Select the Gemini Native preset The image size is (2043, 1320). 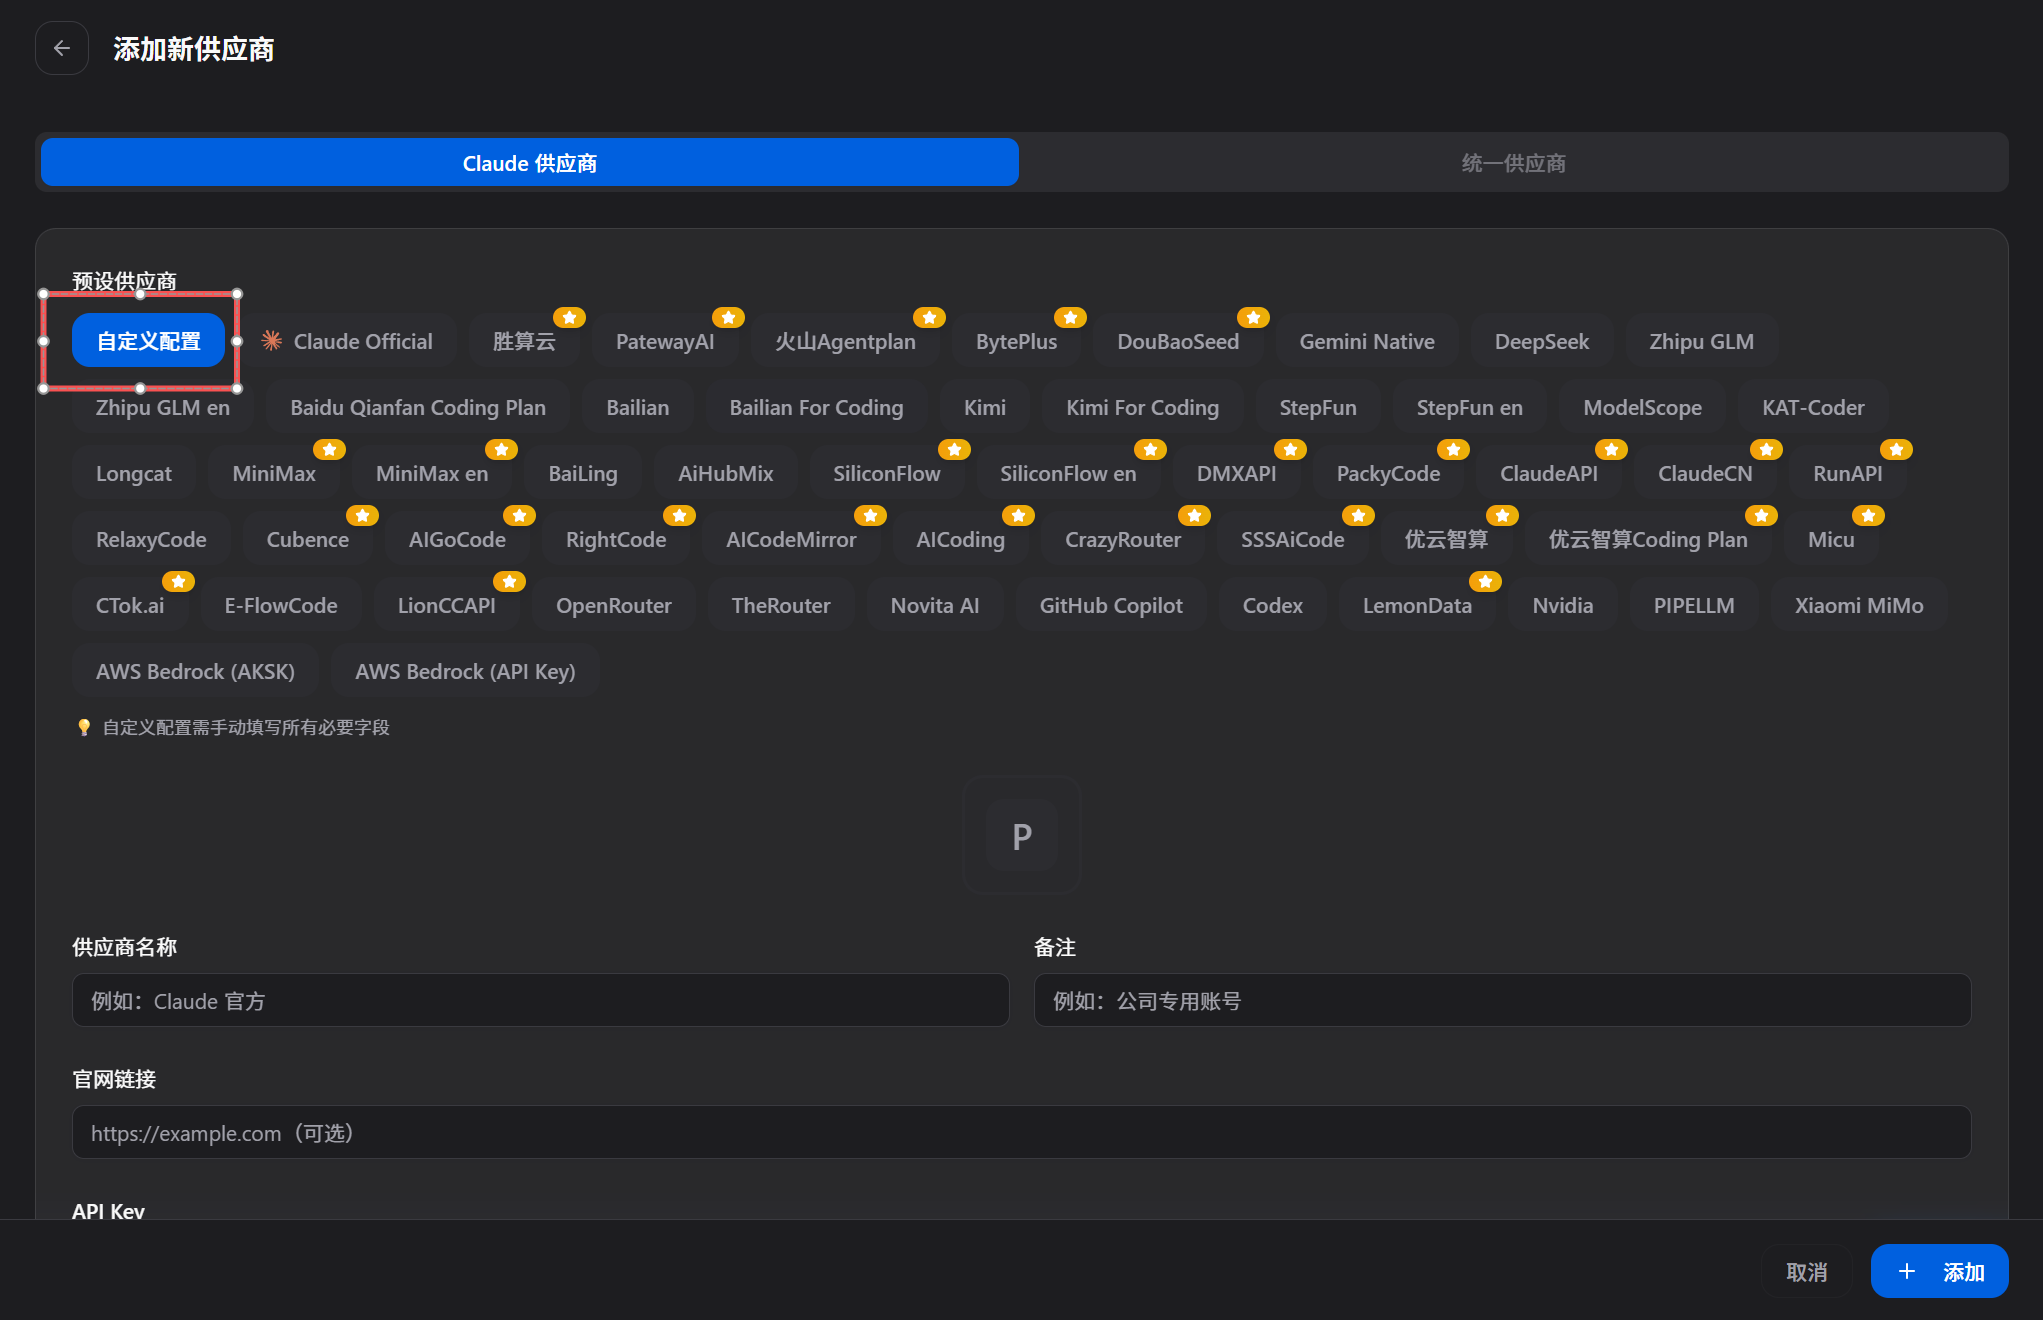1367,341
